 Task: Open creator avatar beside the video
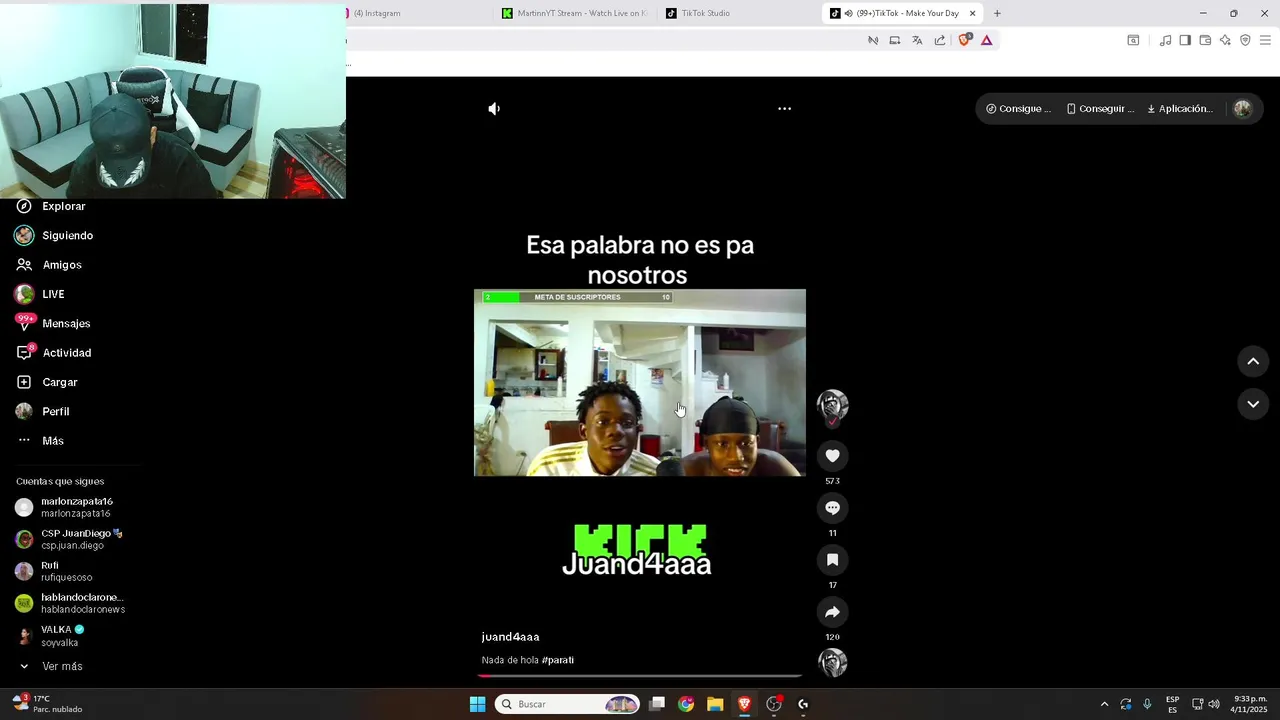point(832,405)
